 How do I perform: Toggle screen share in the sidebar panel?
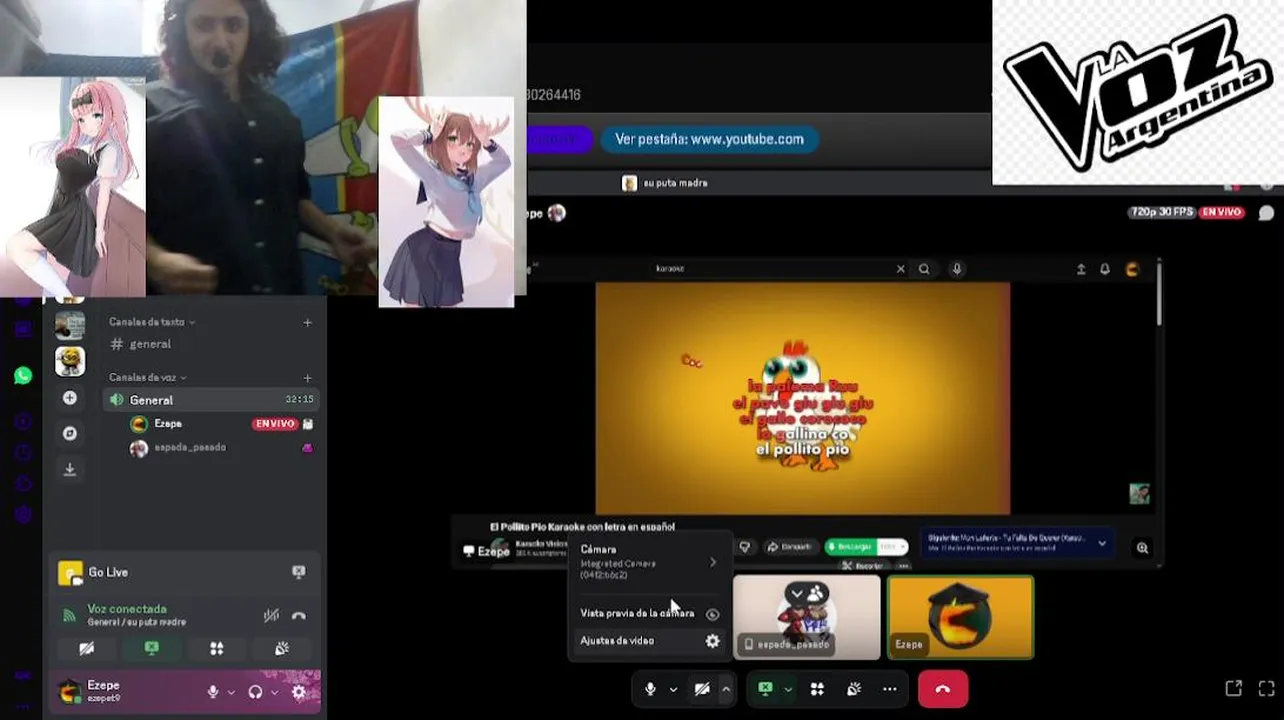(152, 648)
